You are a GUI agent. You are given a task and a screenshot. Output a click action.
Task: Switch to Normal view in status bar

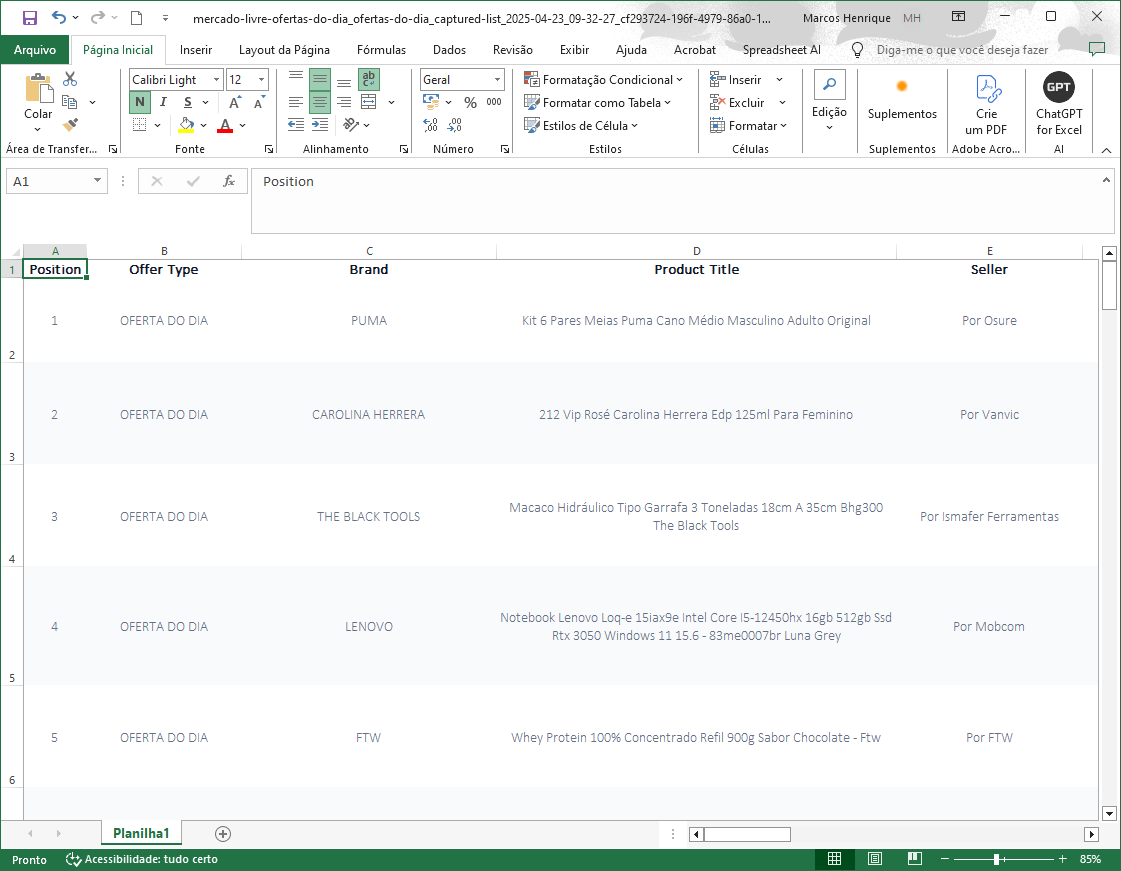(x=834, y=859)
